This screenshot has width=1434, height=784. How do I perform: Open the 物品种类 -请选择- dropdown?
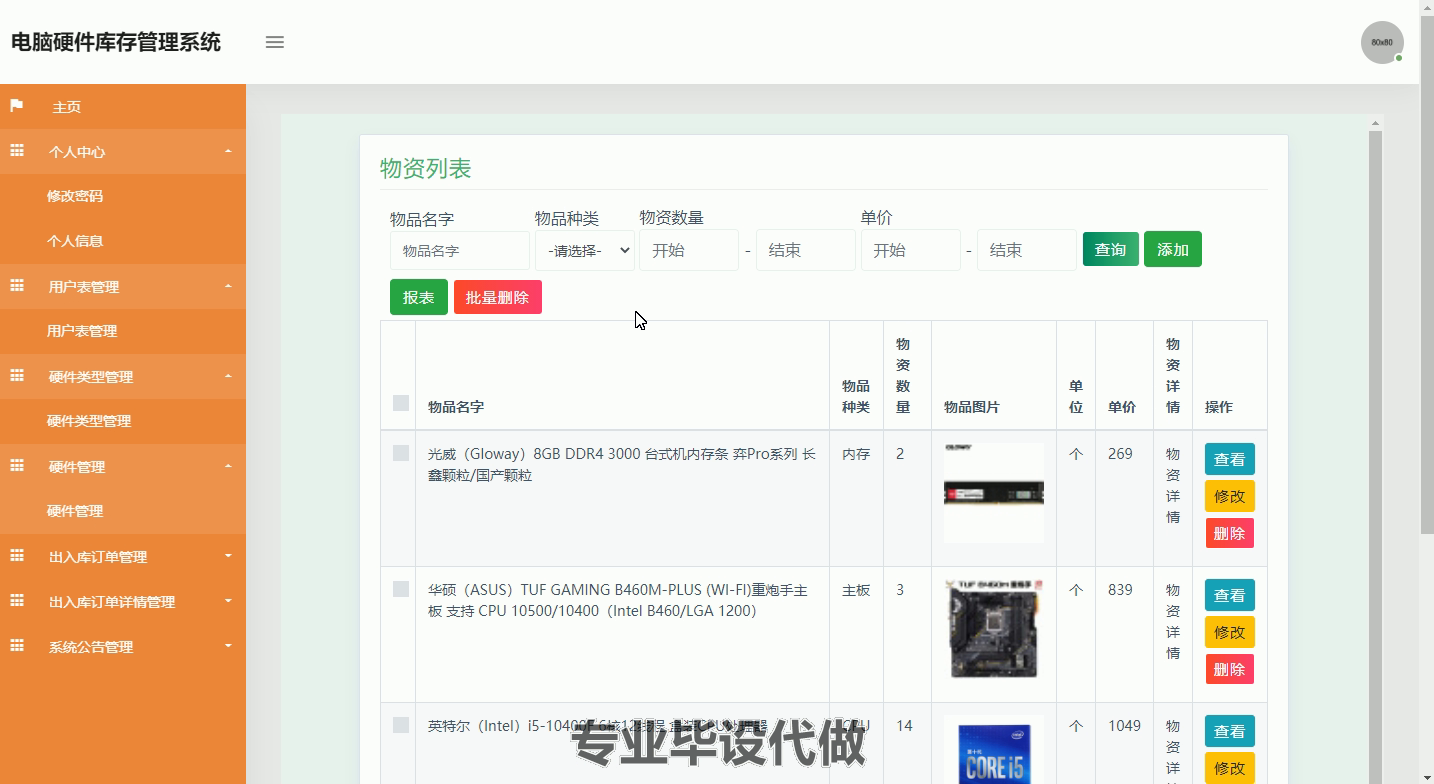(x=585, y=250)
